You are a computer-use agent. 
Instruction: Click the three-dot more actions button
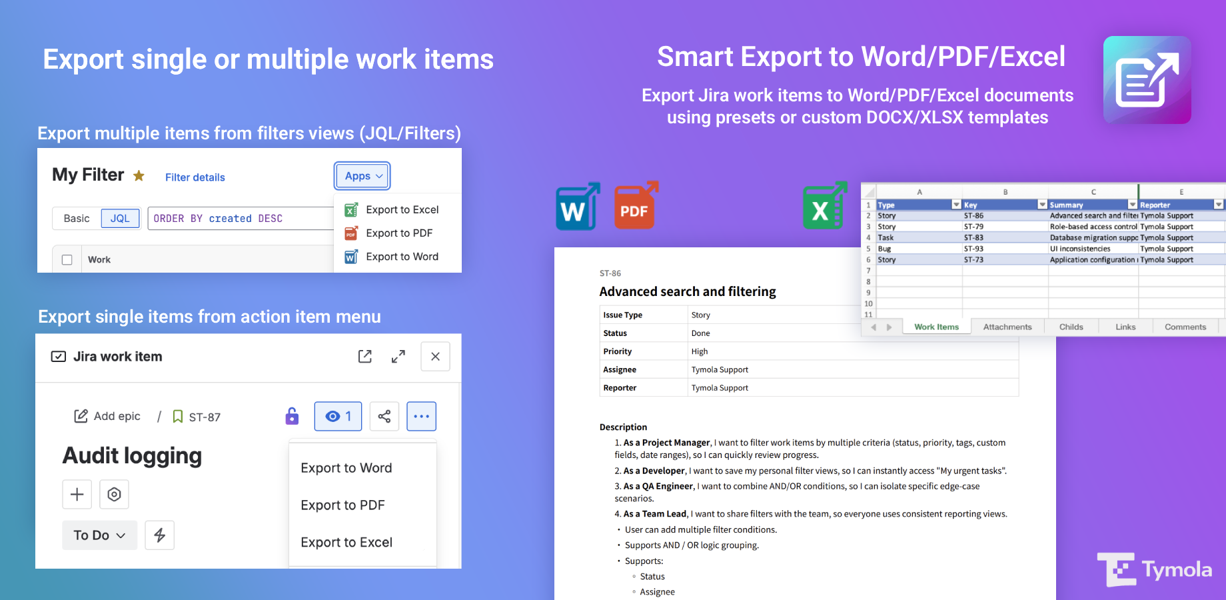coord(421,416)
